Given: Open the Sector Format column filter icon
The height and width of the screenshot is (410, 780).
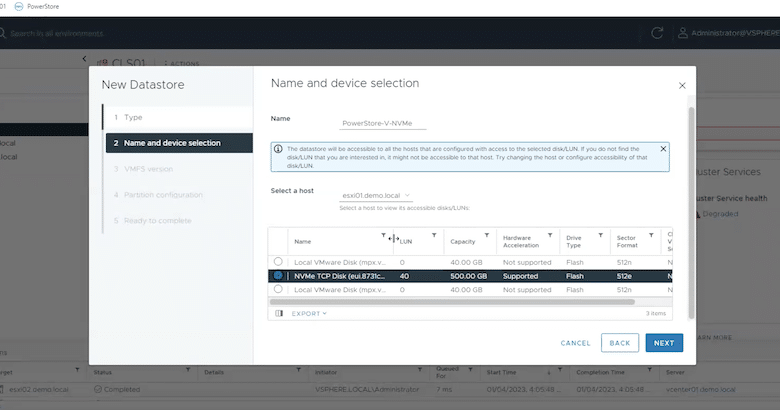Looking at the screenshot, I should (x=651, y=235).
